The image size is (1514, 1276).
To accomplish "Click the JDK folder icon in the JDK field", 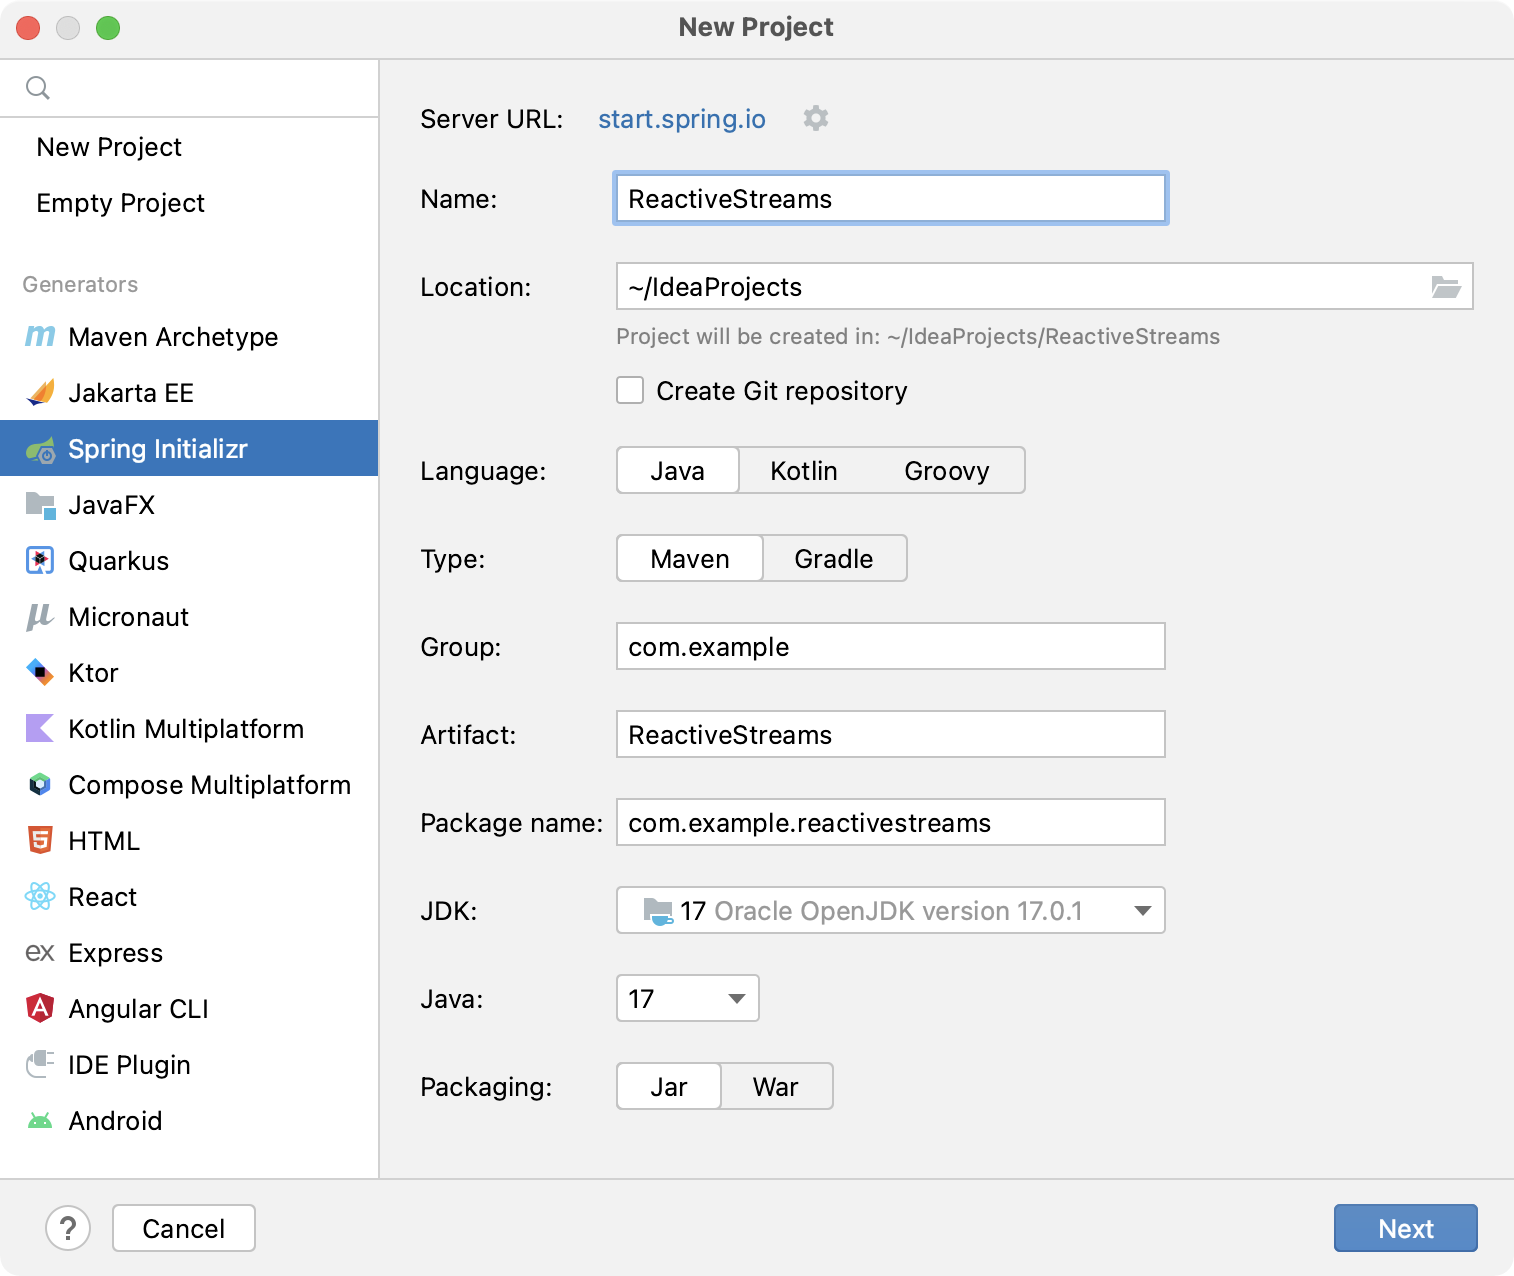I will [x=658, y=910].
